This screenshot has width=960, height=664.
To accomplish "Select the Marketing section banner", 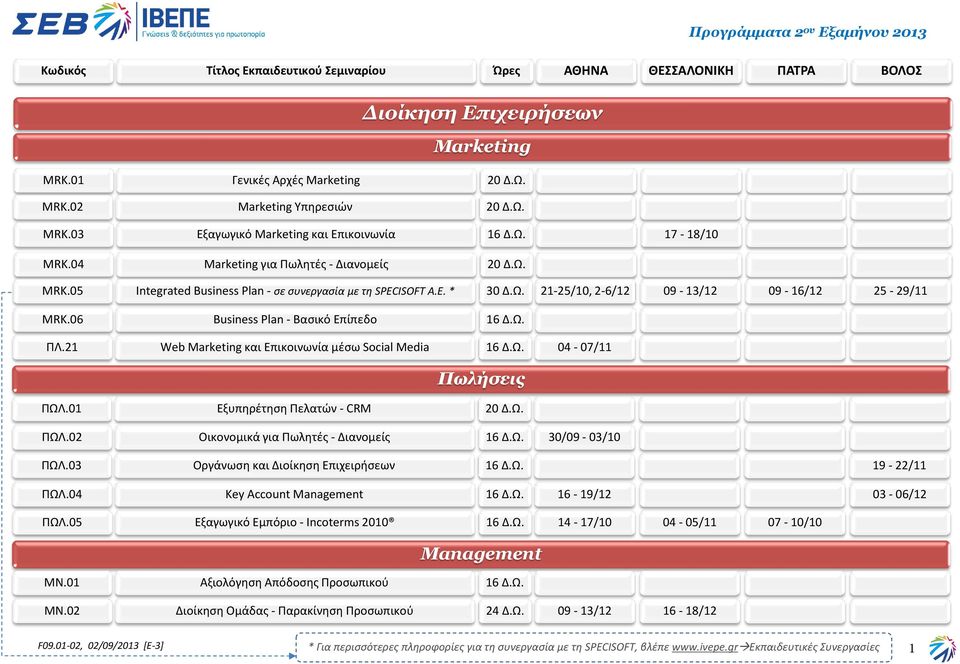I will 482,147.
